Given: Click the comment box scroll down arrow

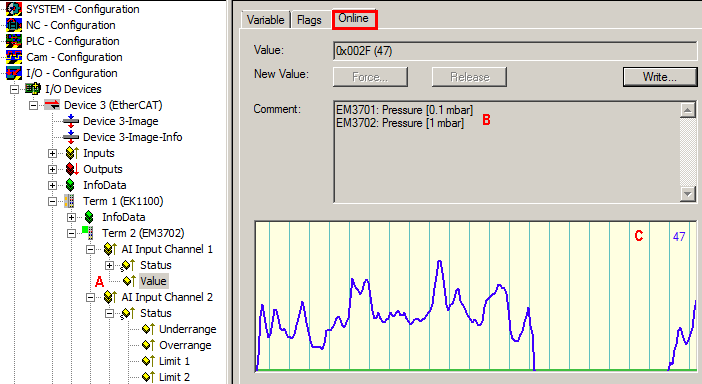Looking at the screenshot, I should tap(687, 194).
